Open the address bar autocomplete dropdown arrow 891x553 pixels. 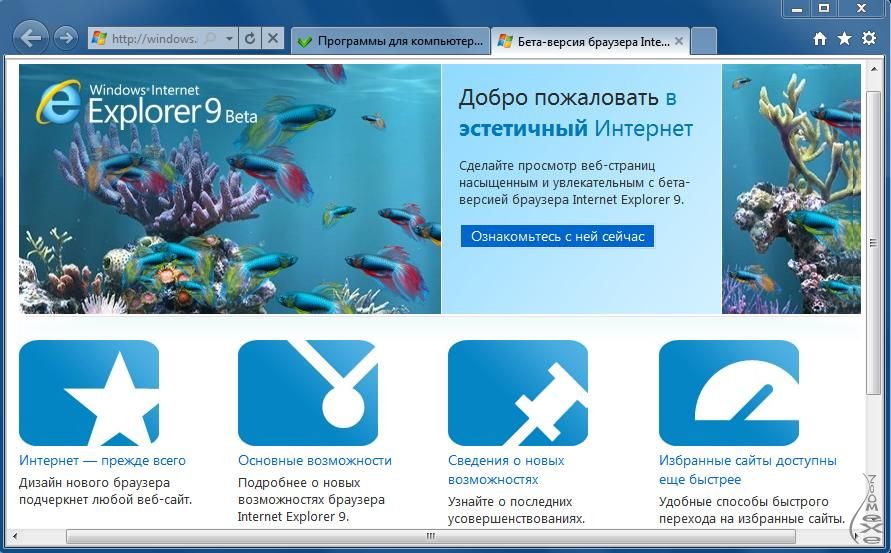coord(229,39)
